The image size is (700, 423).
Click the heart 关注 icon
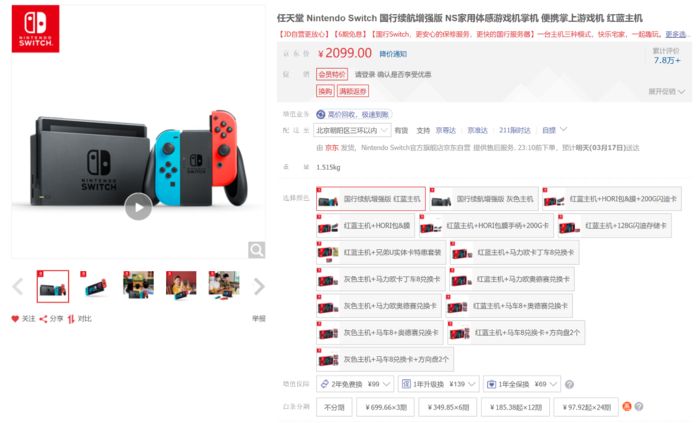[15, 319]
